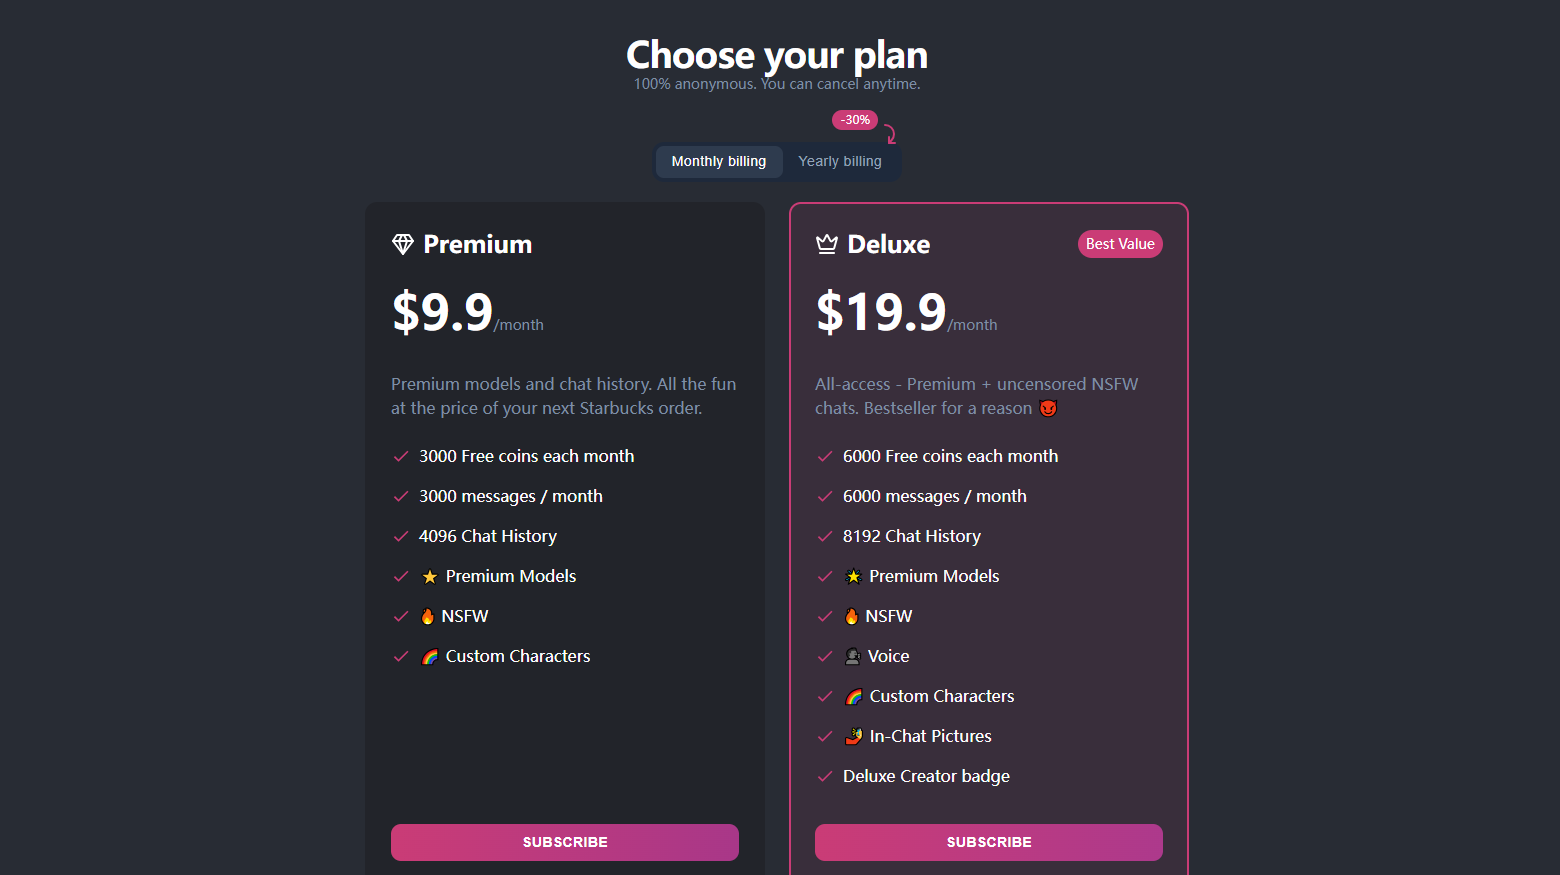Click the Best Value badge
Screen dimensions: 1560x875
click(x=1120, y=244)
